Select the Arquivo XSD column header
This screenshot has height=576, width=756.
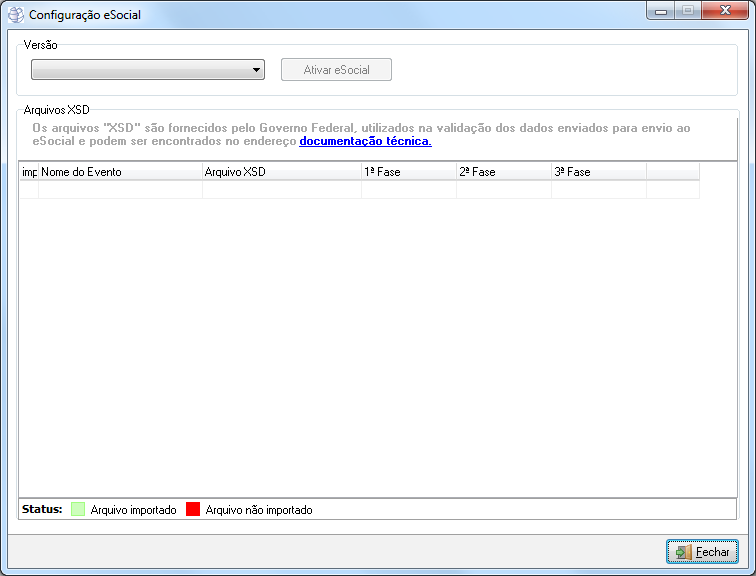281,172
